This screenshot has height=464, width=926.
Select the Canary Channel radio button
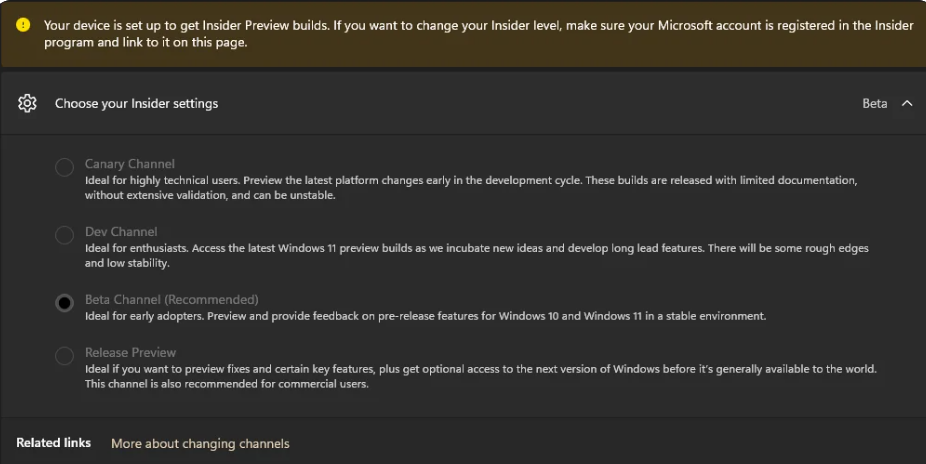[65, 168]
